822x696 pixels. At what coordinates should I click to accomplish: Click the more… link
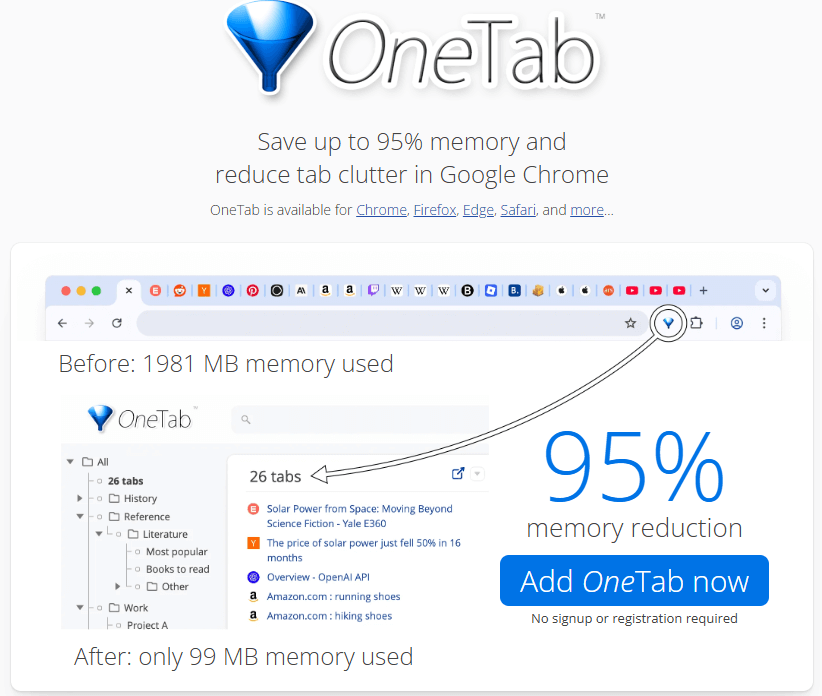[585, 210]
